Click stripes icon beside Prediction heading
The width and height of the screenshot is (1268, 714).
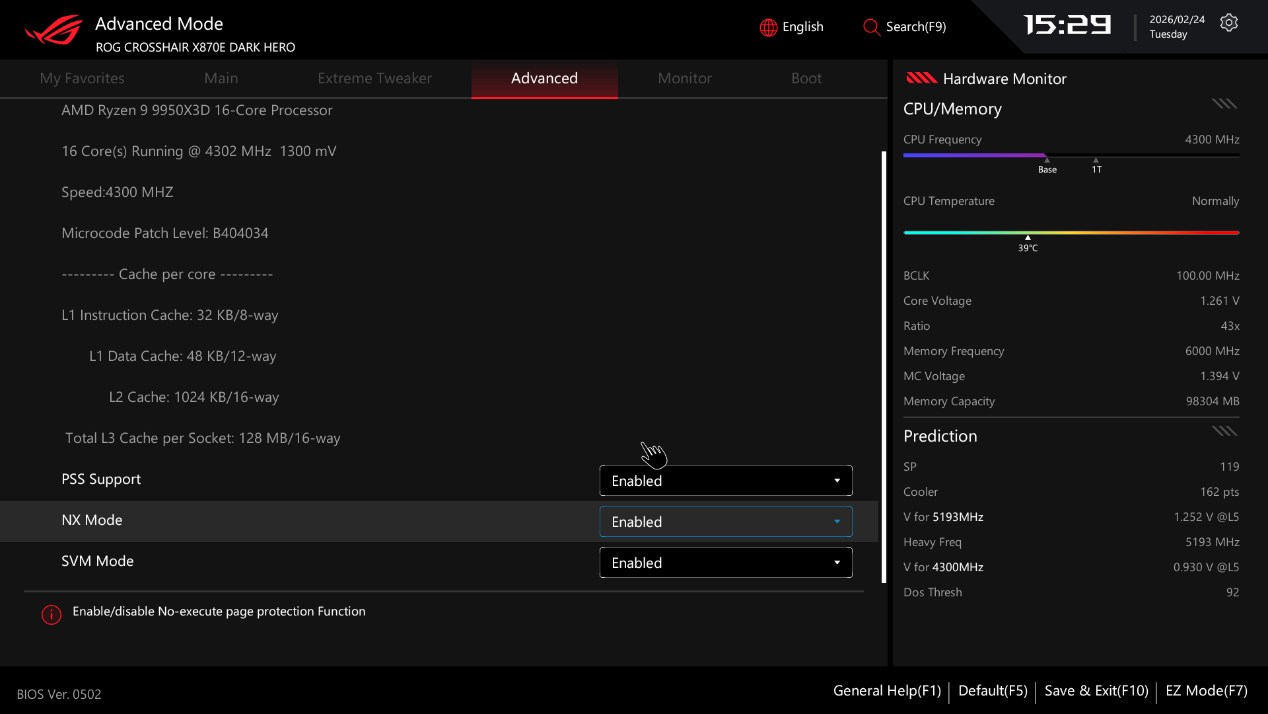pos(1224,431)
